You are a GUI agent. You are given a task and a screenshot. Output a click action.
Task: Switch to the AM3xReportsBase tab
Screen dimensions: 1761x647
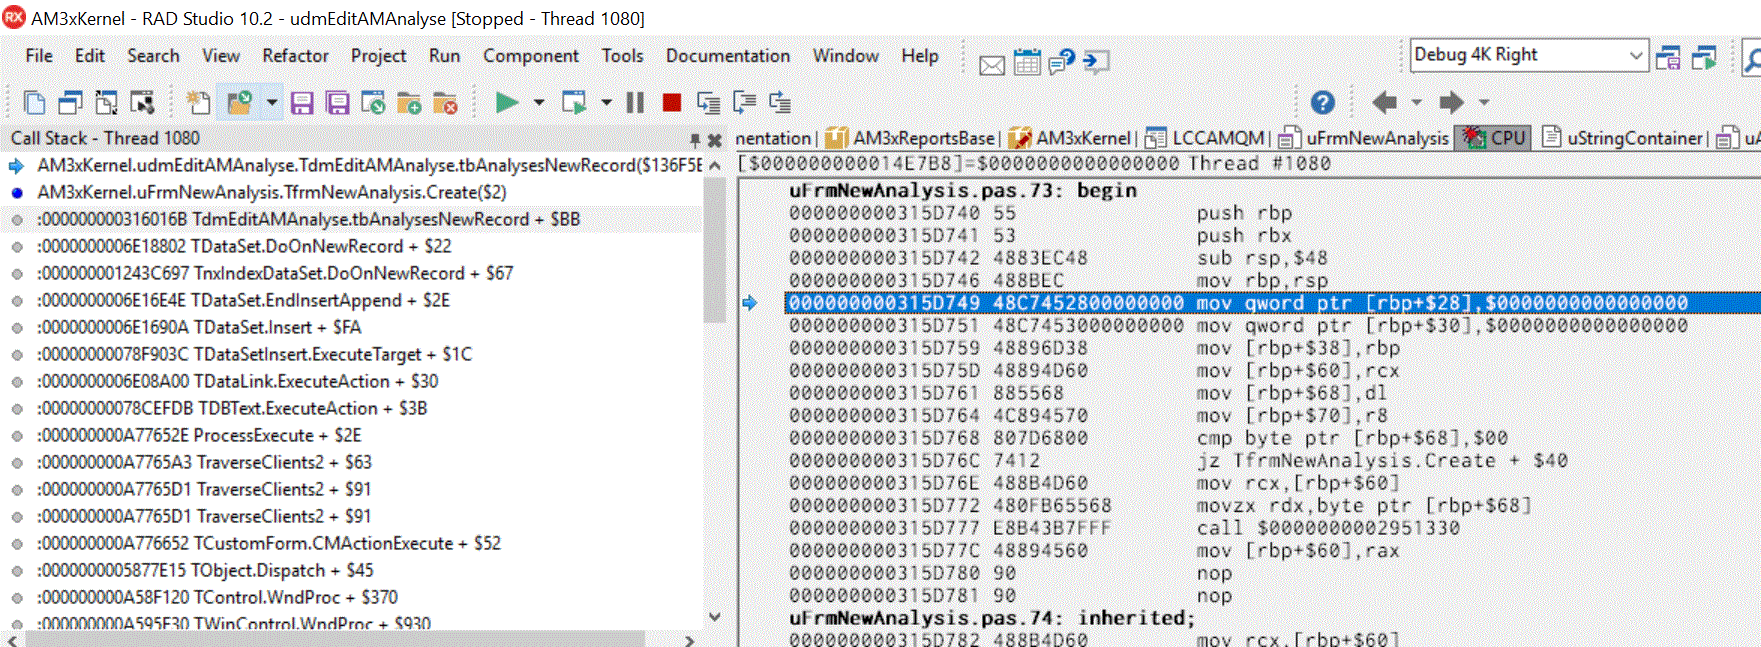(x=911, y=138)
